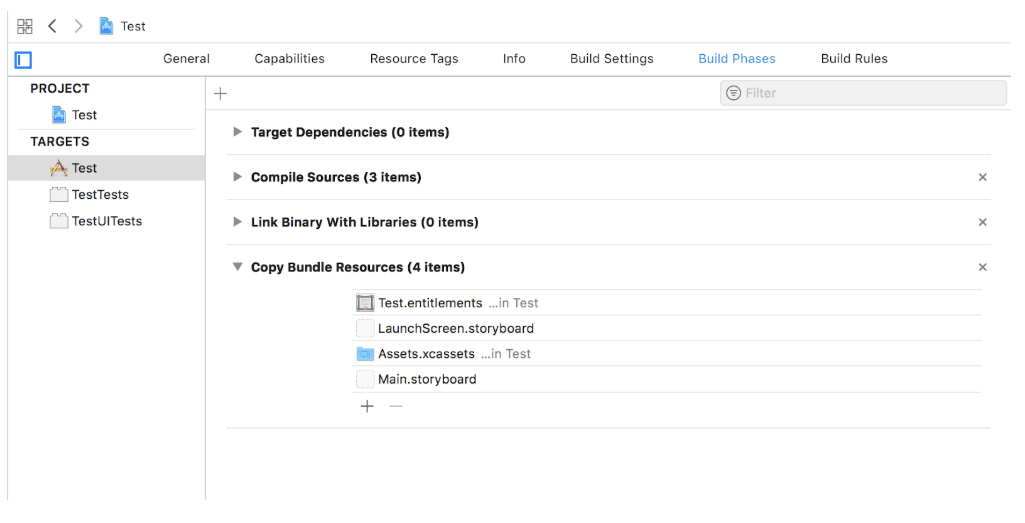
Task: Select the TestTests target name
Action: [100, 195]
